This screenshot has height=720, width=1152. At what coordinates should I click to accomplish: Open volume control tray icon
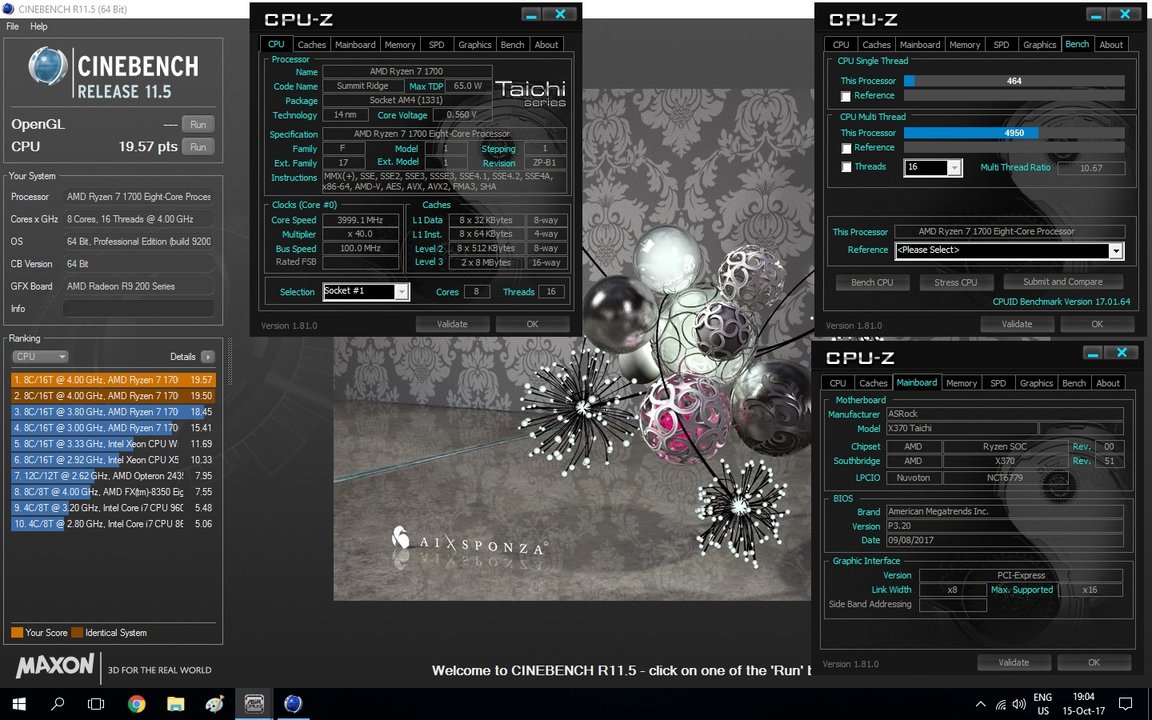pyautogui.click(x=1019, y=704)
